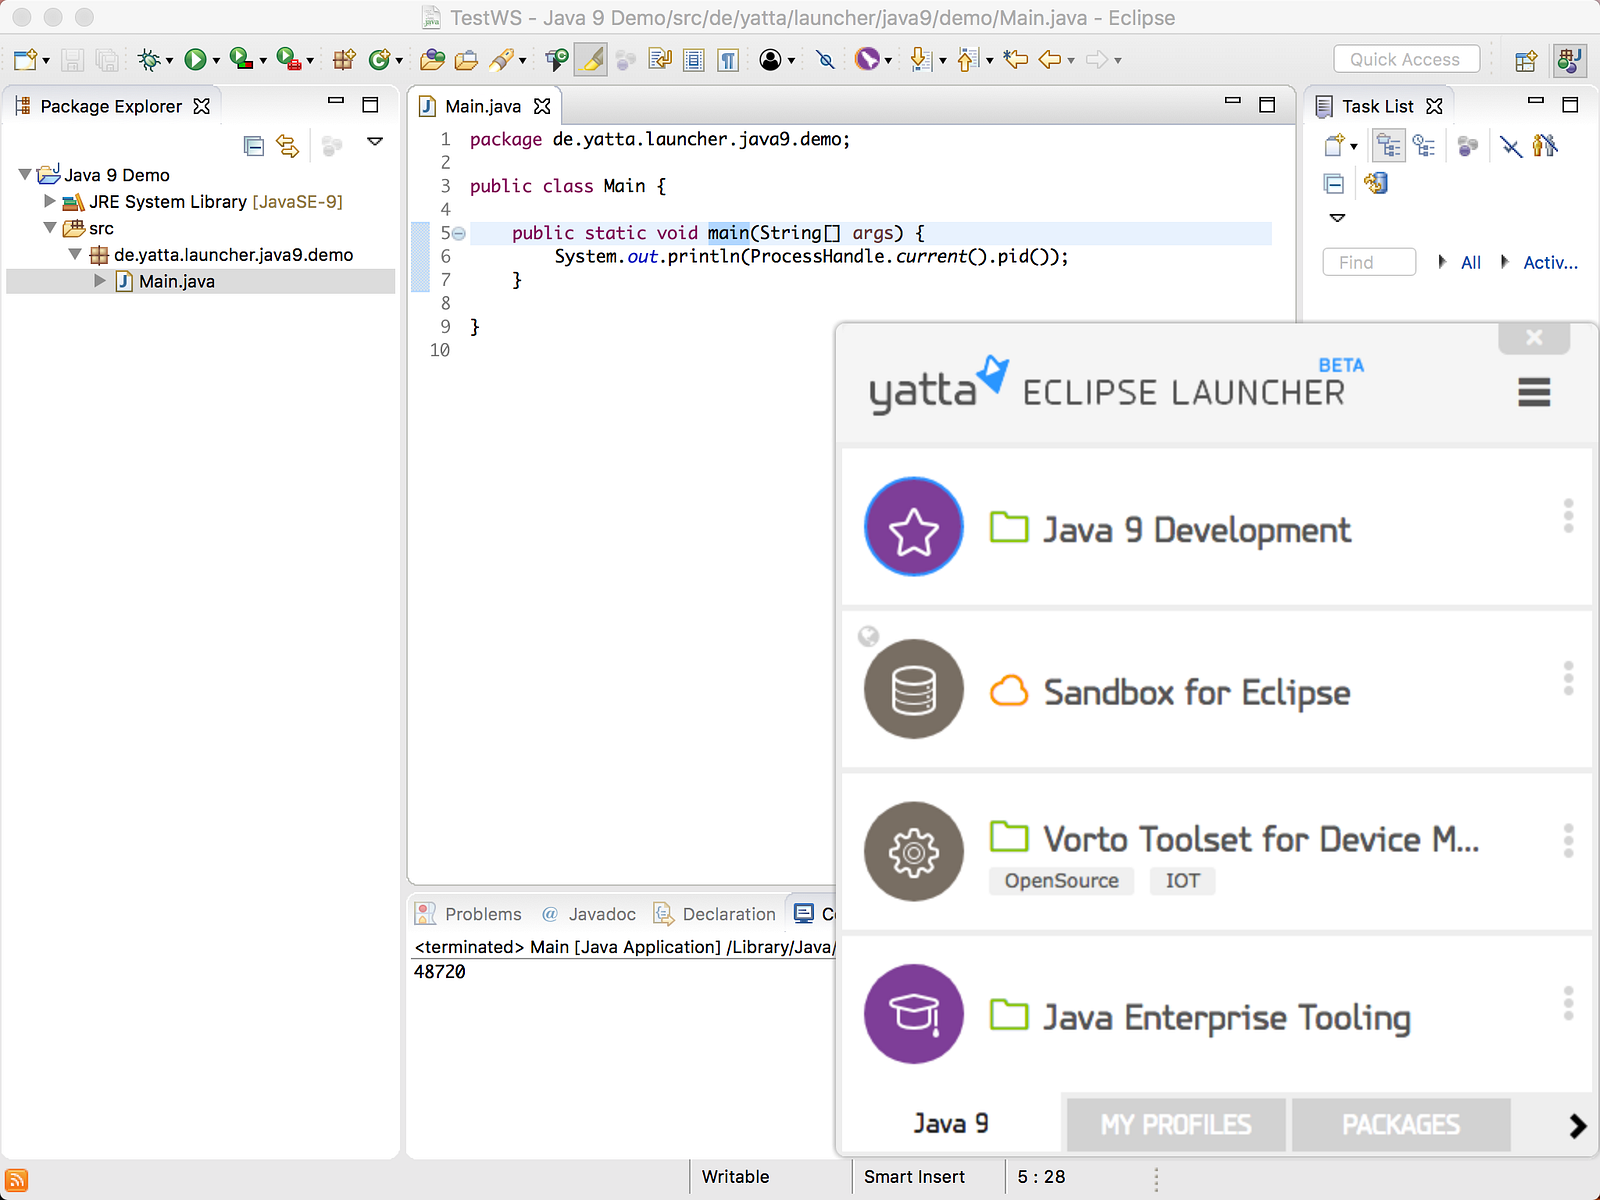Click the New Java Package toolbar icon
Screen dimensions: 1600x1200
(x=343, y=60)
